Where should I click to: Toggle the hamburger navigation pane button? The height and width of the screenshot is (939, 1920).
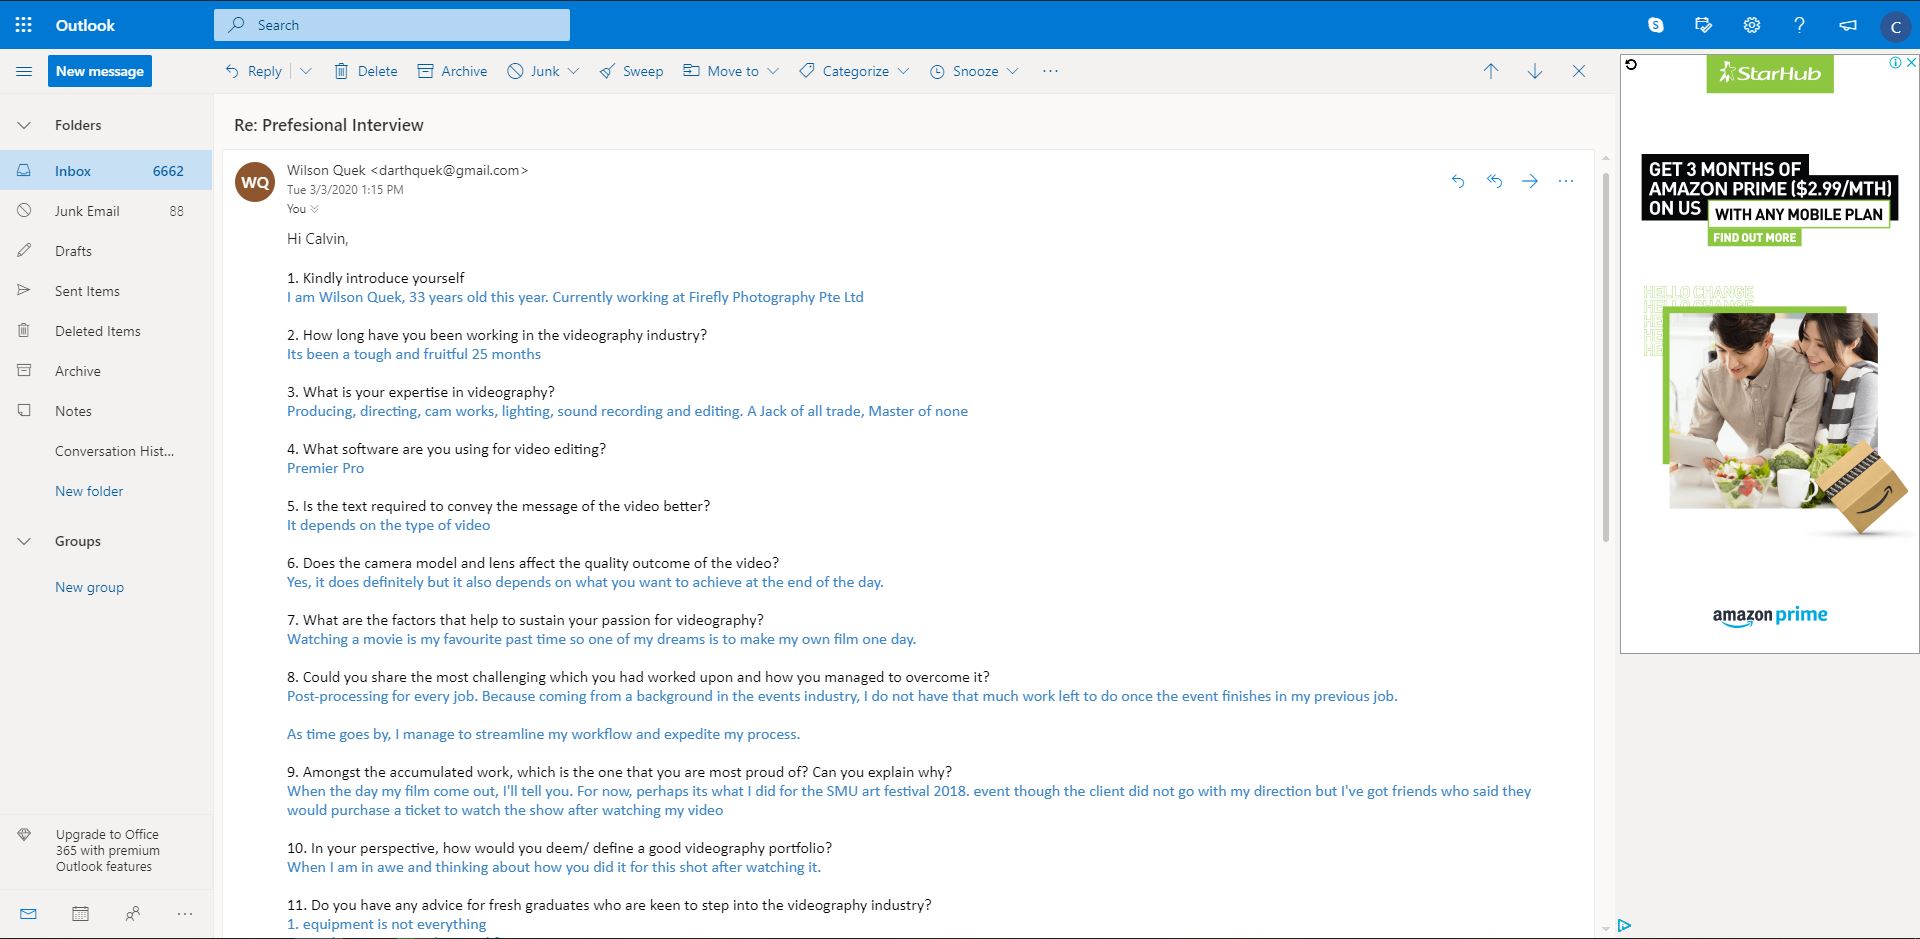point(24,71)
